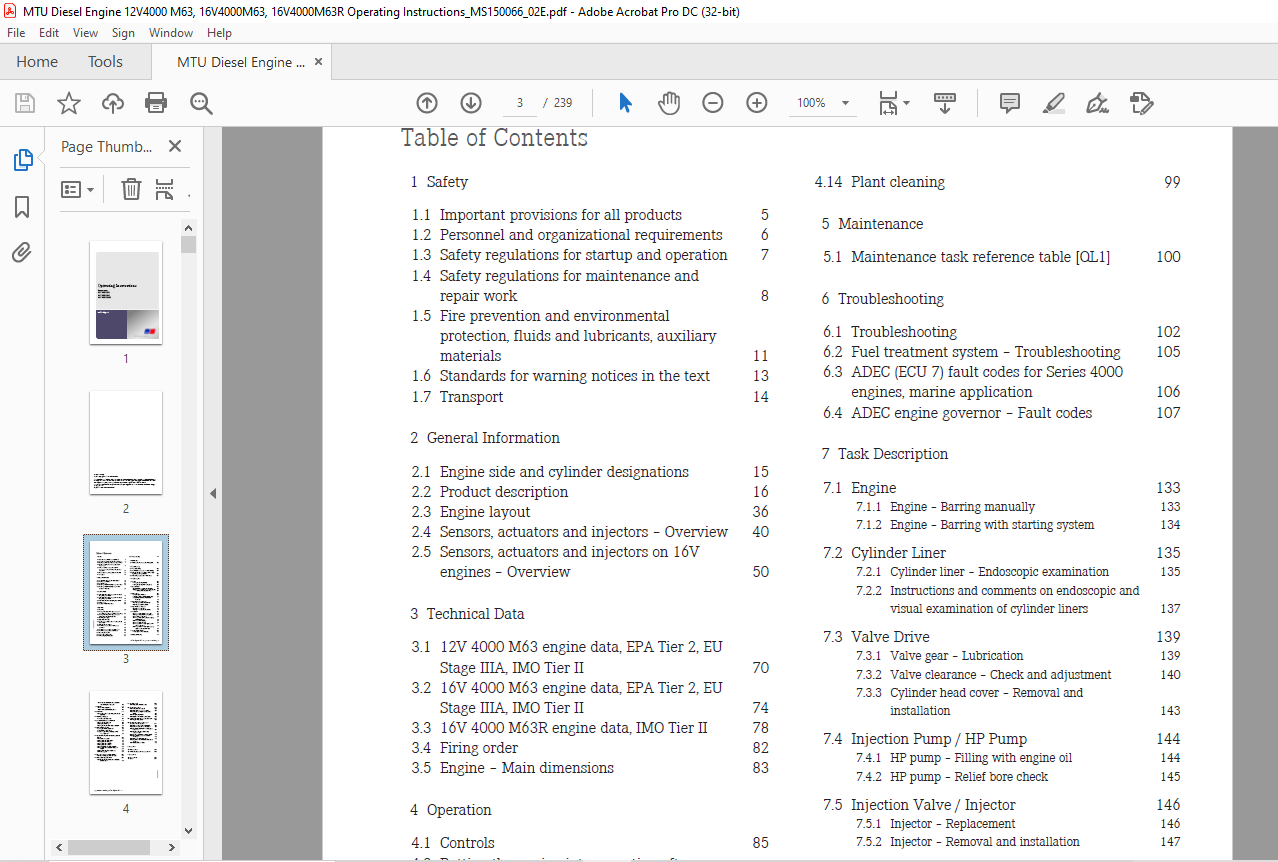1278x862 pixels.
Task: Open '1.7 Transport' entry
Action: 590,397
